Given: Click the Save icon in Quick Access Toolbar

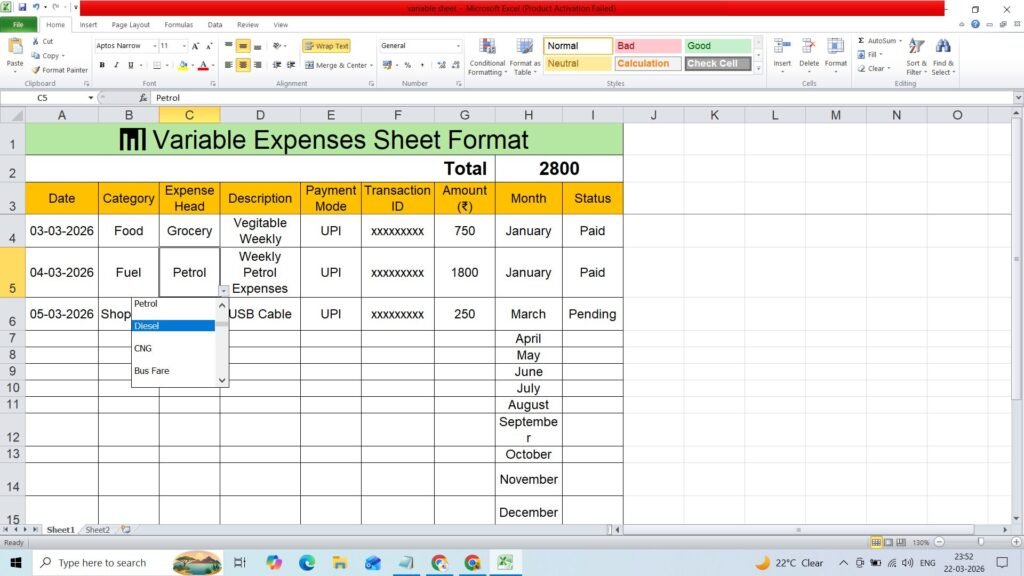Looking at the screenshot, I should (x=22, y=7).
